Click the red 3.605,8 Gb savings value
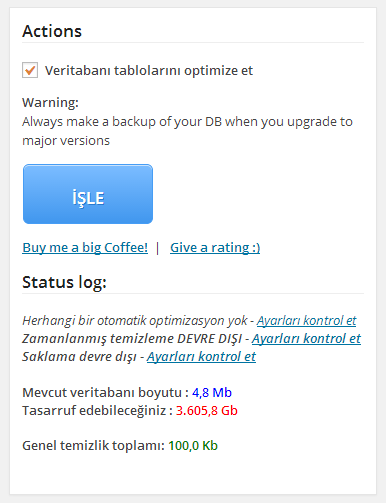 click(x=207, y=410)
